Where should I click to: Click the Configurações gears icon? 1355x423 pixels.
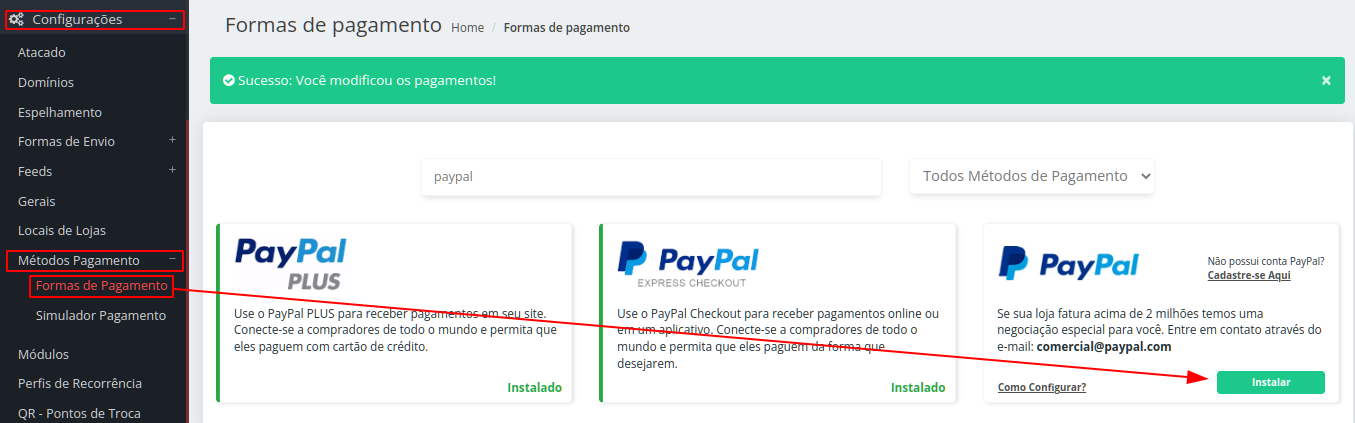(x=17, y=19)
